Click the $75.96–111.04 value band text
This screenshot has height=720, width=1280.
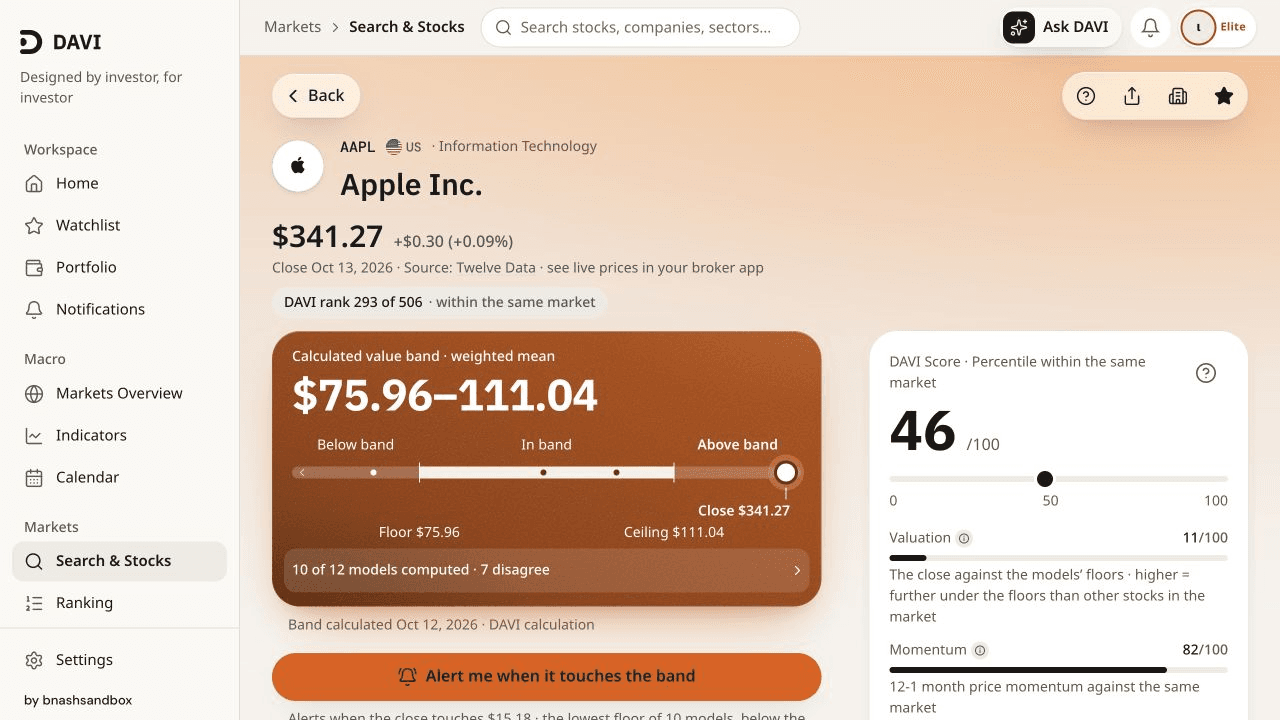coord(445,396)
